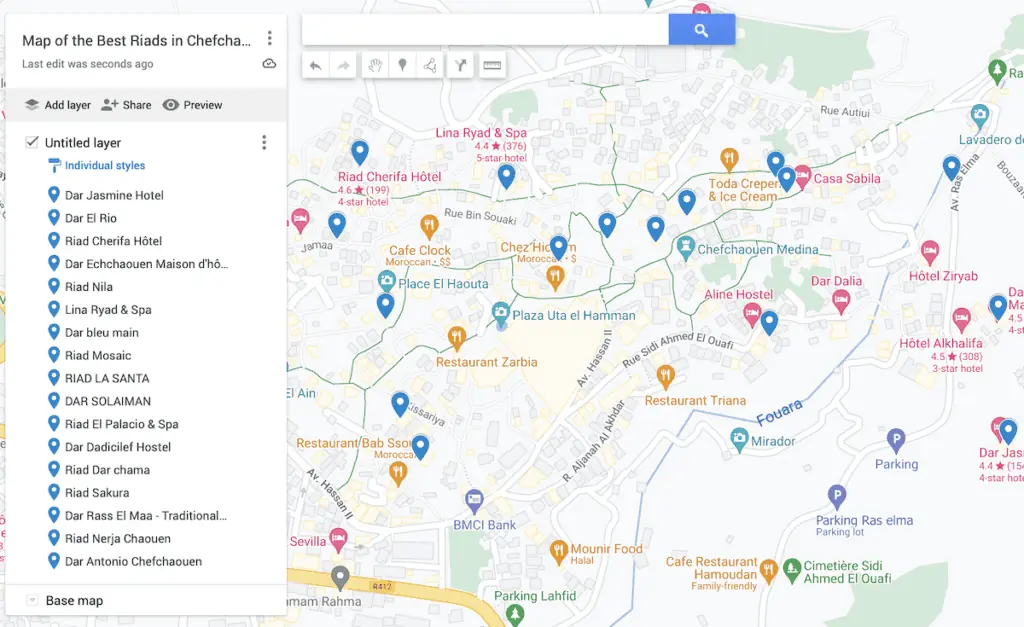
Task: Click Restaurant Triana fork marker
Action: click(665, 376)
